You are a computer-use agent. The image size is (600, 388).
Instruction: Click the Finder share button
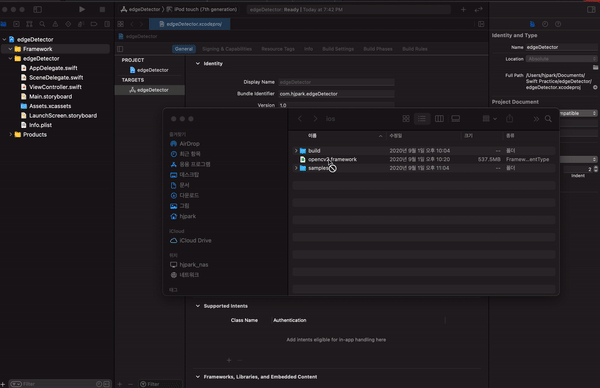pos(510,119)
